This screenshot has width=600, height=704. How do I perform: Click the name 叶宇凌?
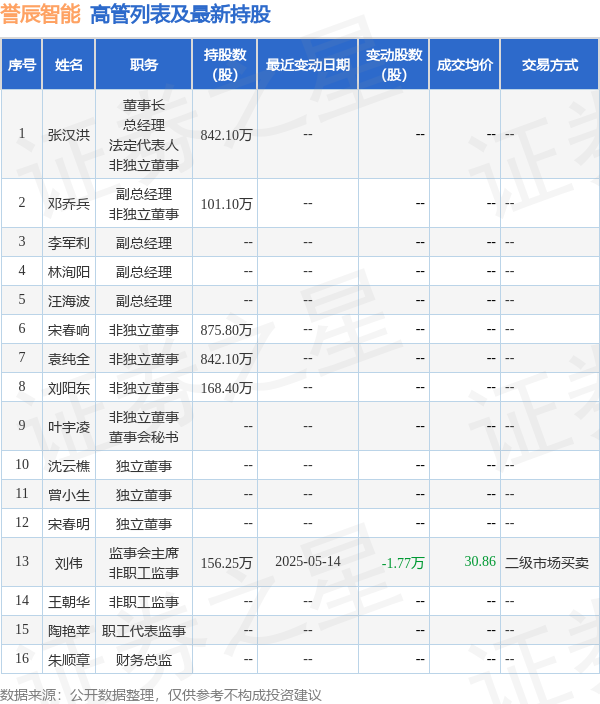[x=69, y=427]
